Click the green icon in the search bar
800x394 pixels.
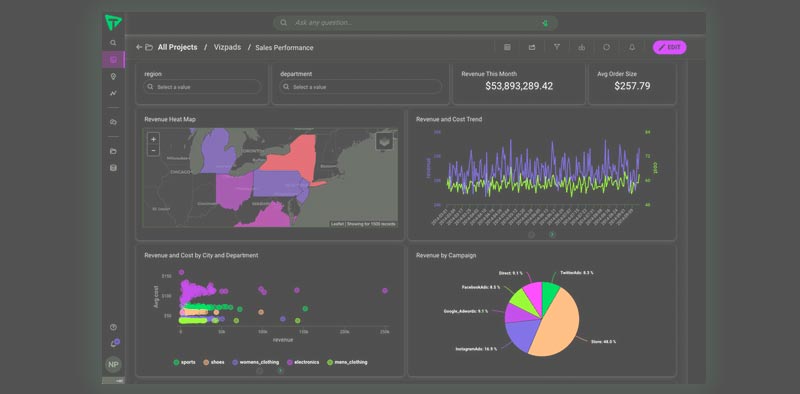tap(545, 23)
